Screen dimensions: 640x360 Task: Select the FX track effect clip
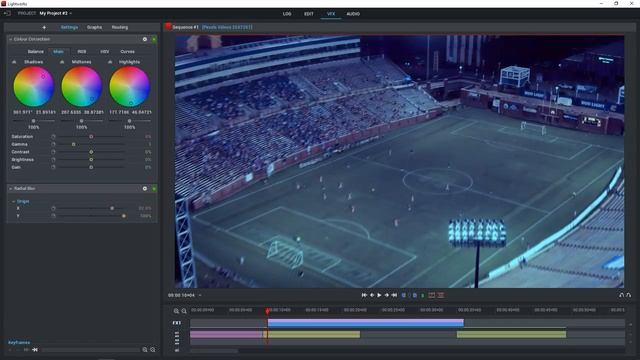[x=366, y=323]
